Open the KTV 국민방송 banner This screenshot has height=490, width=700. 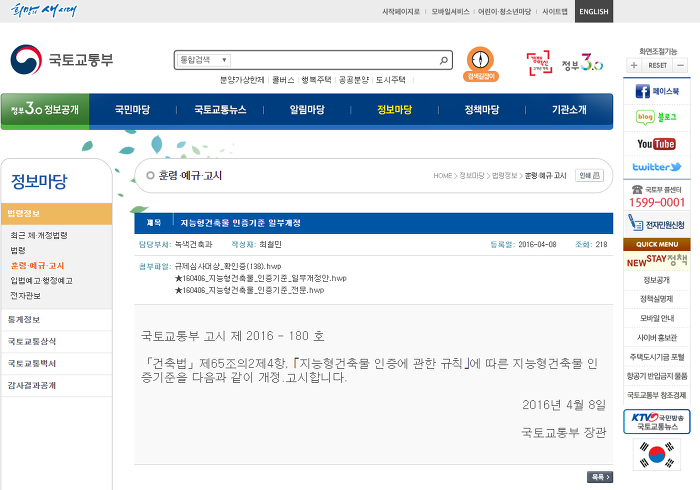tap(657, 421)
